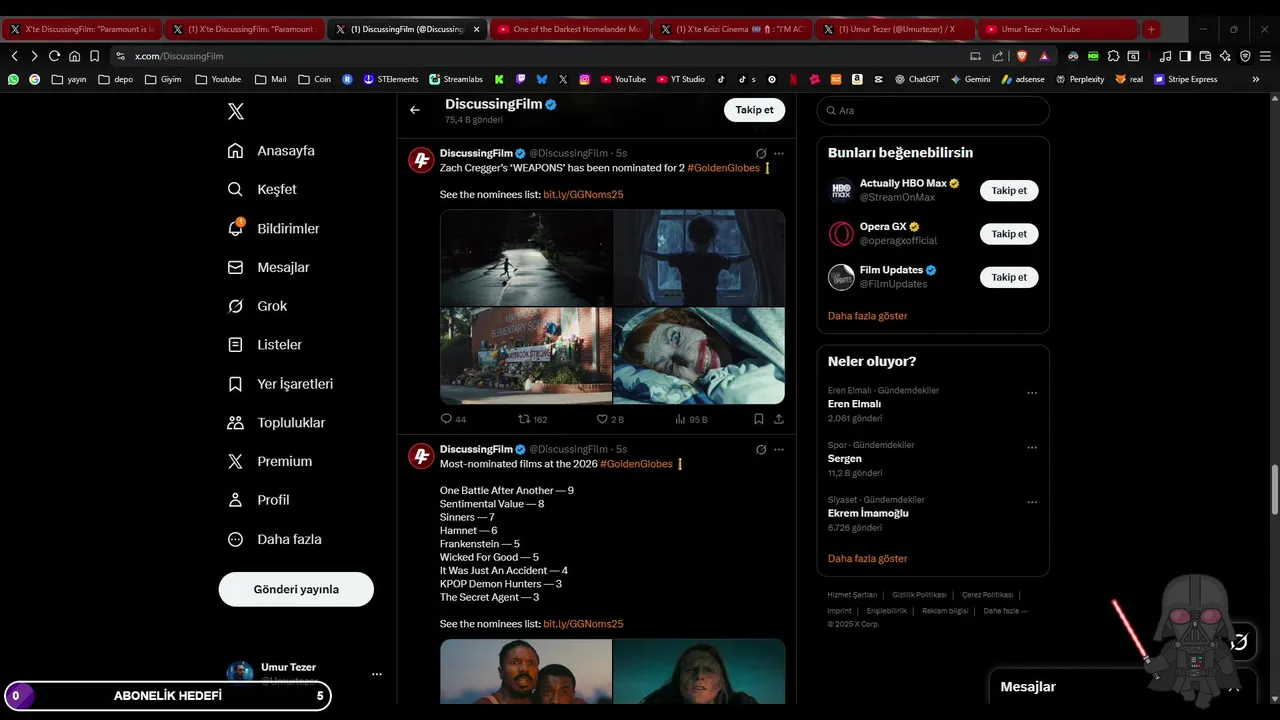
Task: Show more bookmarks with the overflow chevron
Action: click(1256, 79)
